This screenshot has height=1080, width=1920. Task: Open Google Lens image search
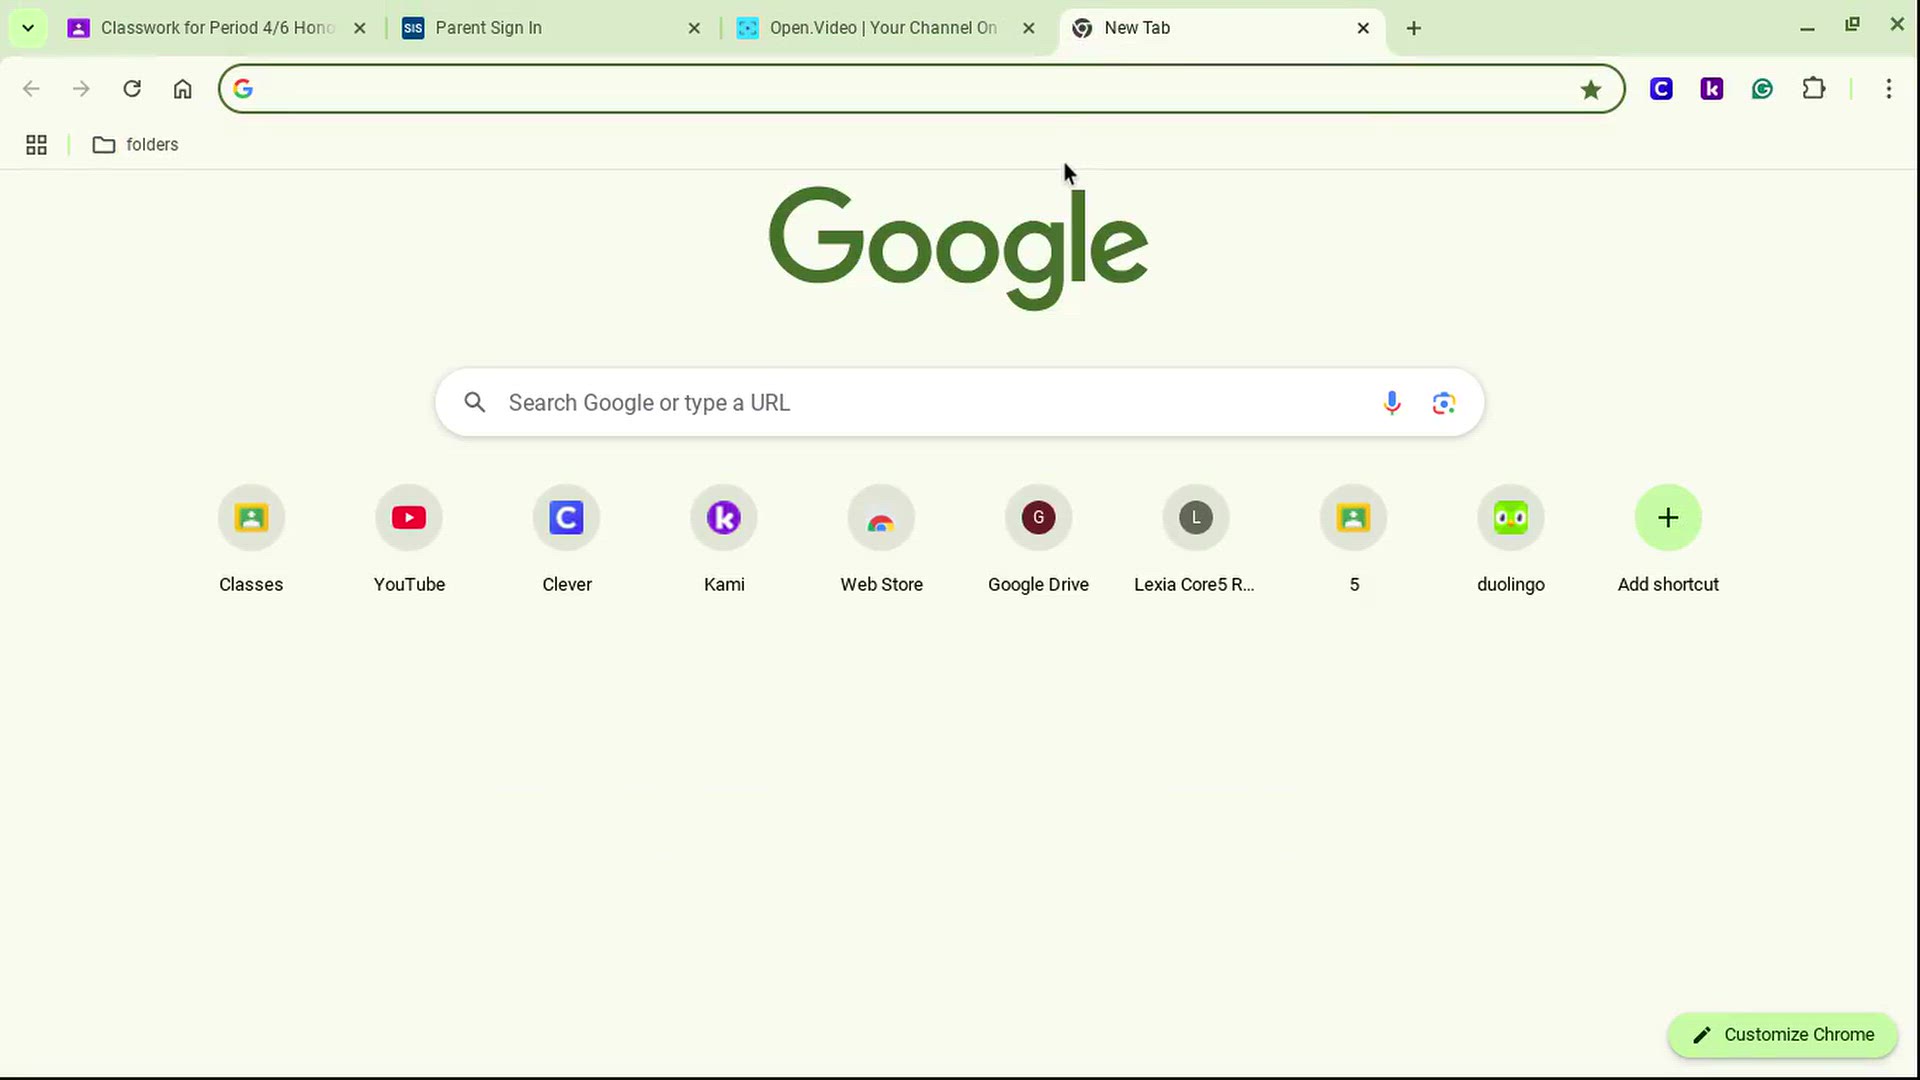1443,403
